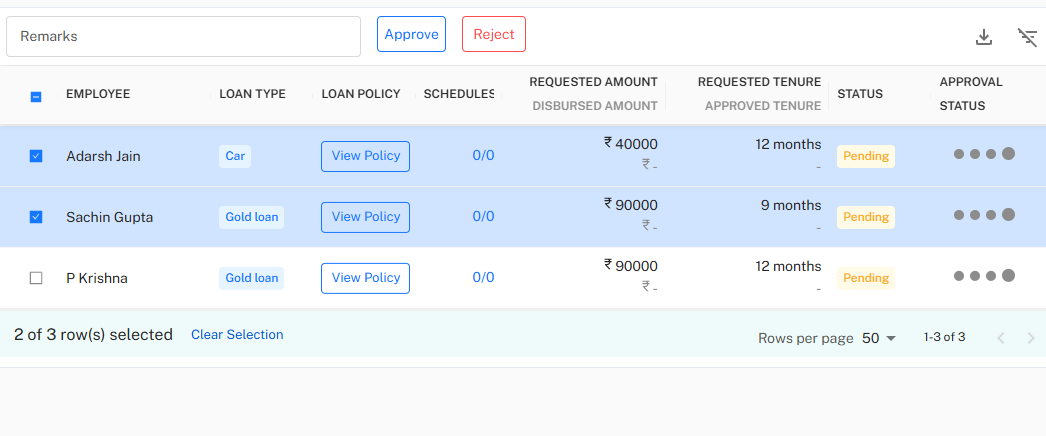Click the Remarks input field
This screenshot has height=436, width=1046.
(183, 36)
